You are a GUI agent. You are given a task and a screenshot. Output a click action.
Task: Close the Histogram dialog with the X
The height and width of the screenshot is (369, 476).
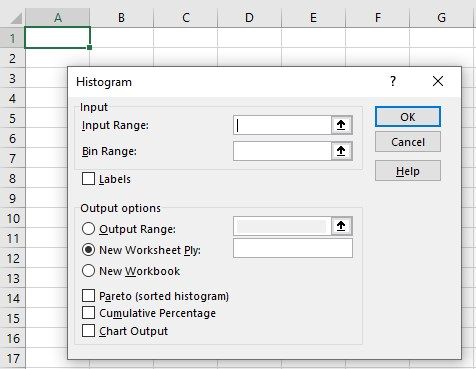tap(438, 81)
